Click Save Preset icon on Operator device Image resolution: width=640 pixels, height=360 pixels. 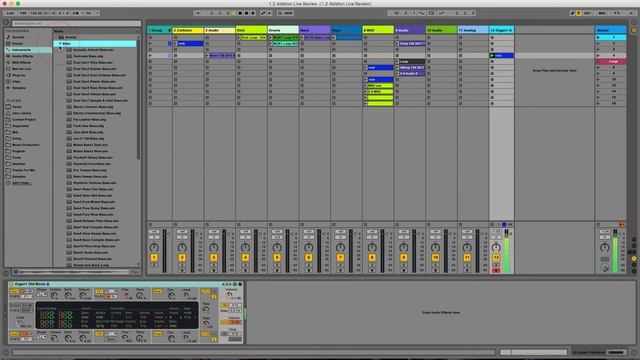click(240, 284)
